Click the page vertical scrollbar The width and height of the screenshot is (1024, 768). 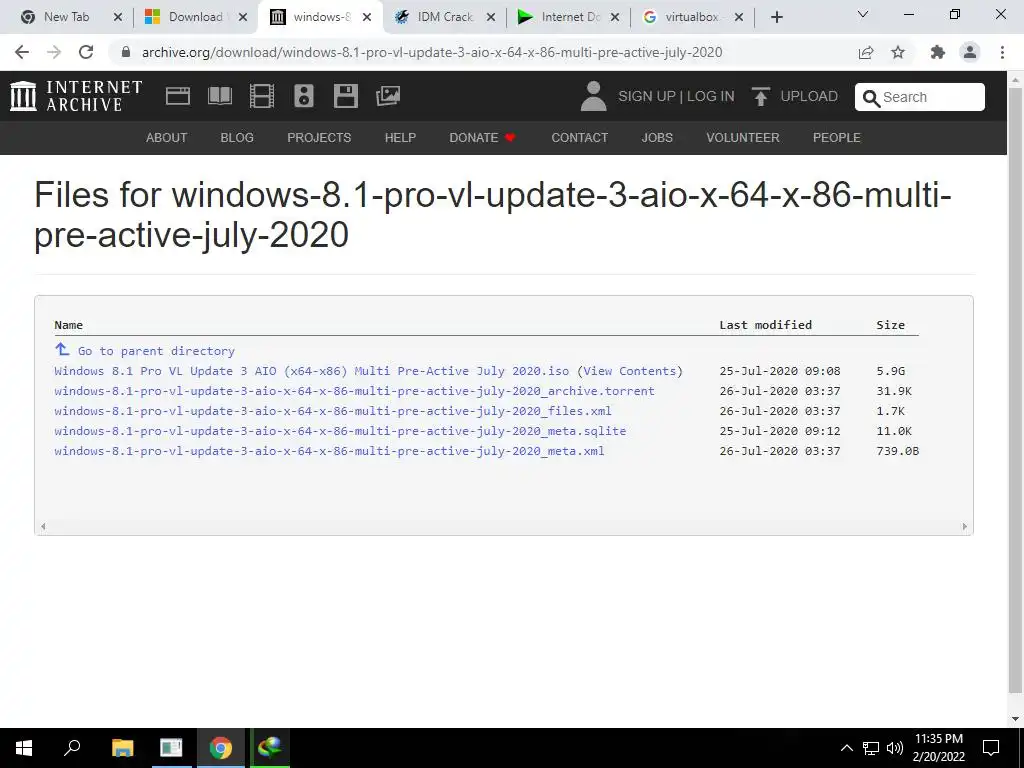pos(1016,392)
